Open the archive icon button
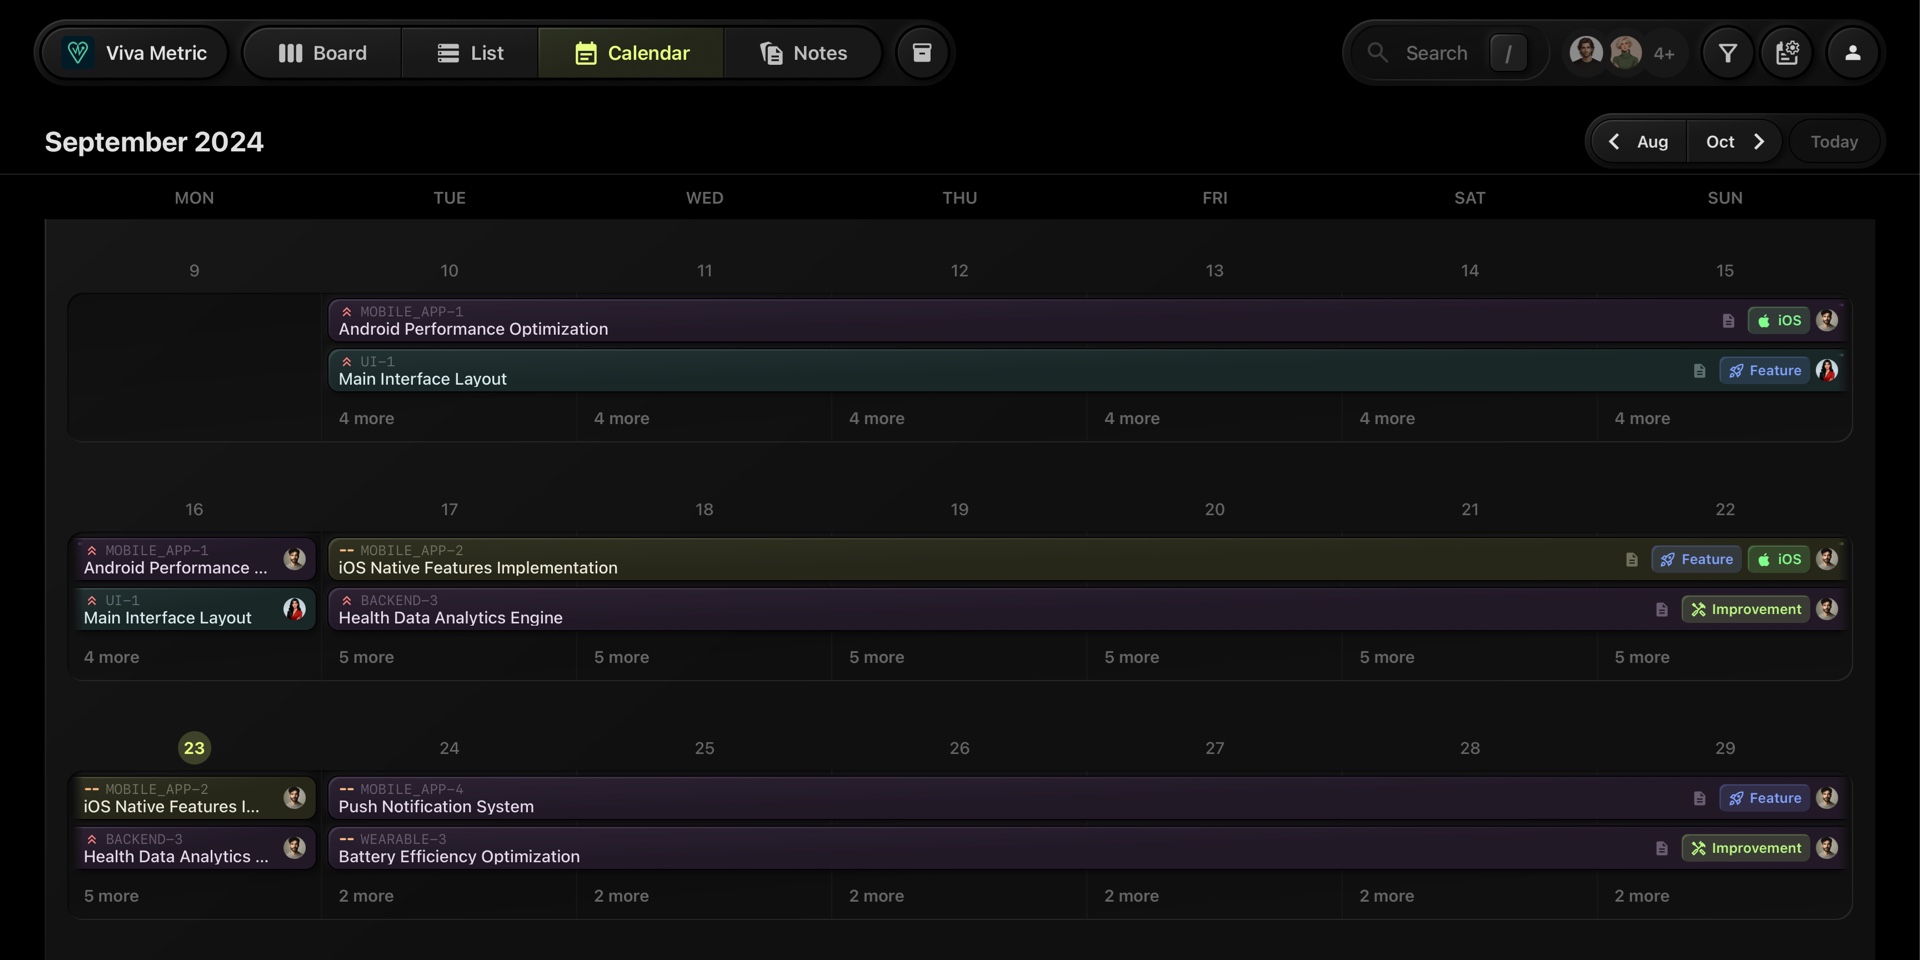 point(921,53)
